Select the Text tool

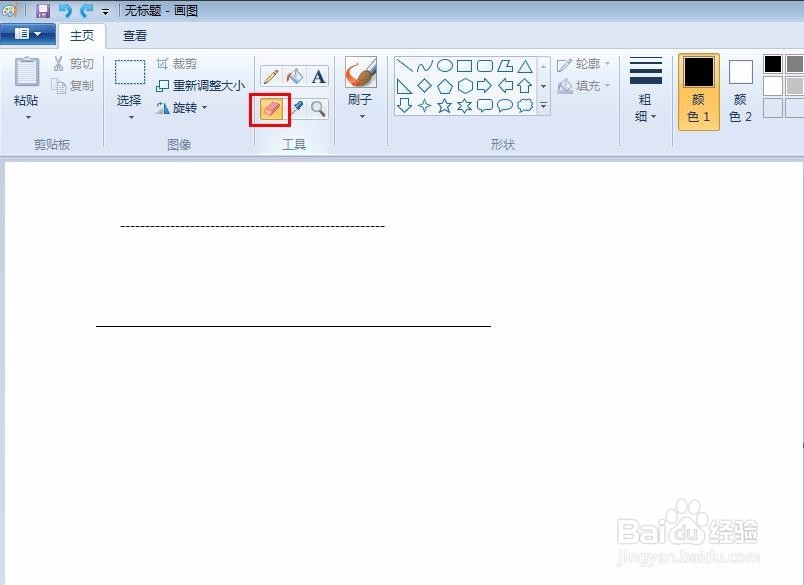(318, 77)
